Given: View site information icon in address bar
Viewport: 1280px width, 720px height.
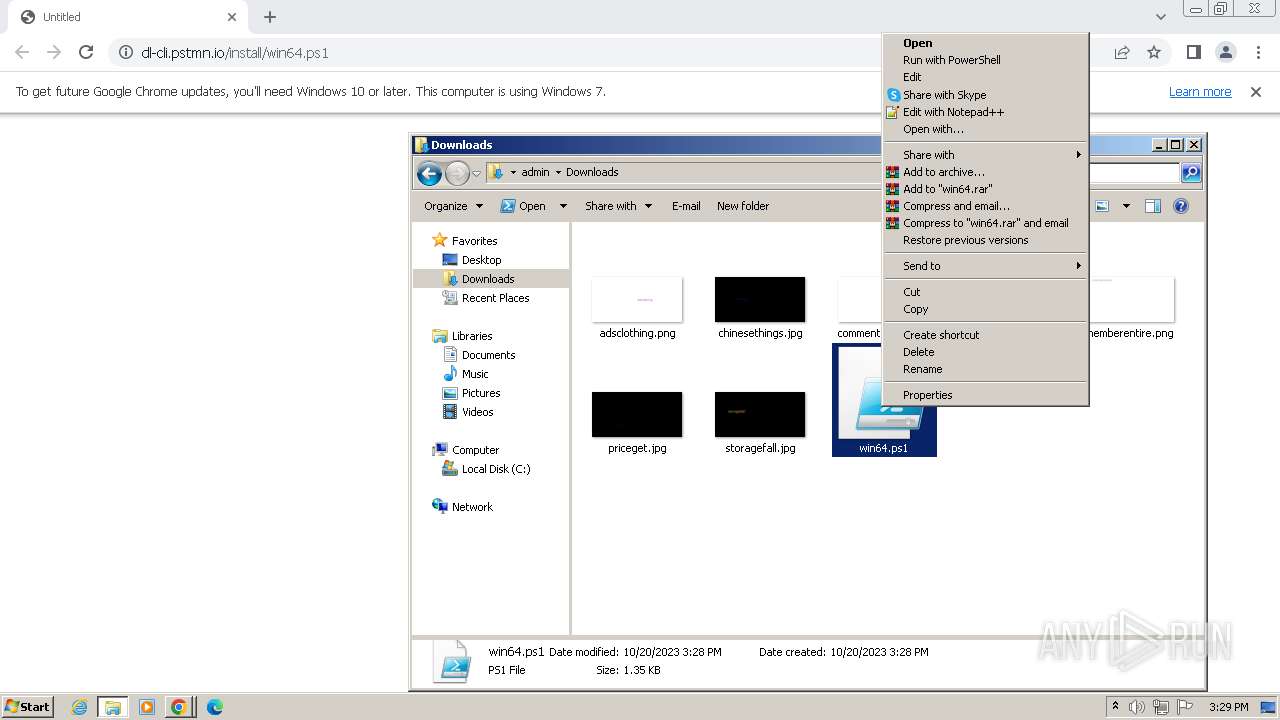Looking at the screenshot, I should click(x=125, y=52).
